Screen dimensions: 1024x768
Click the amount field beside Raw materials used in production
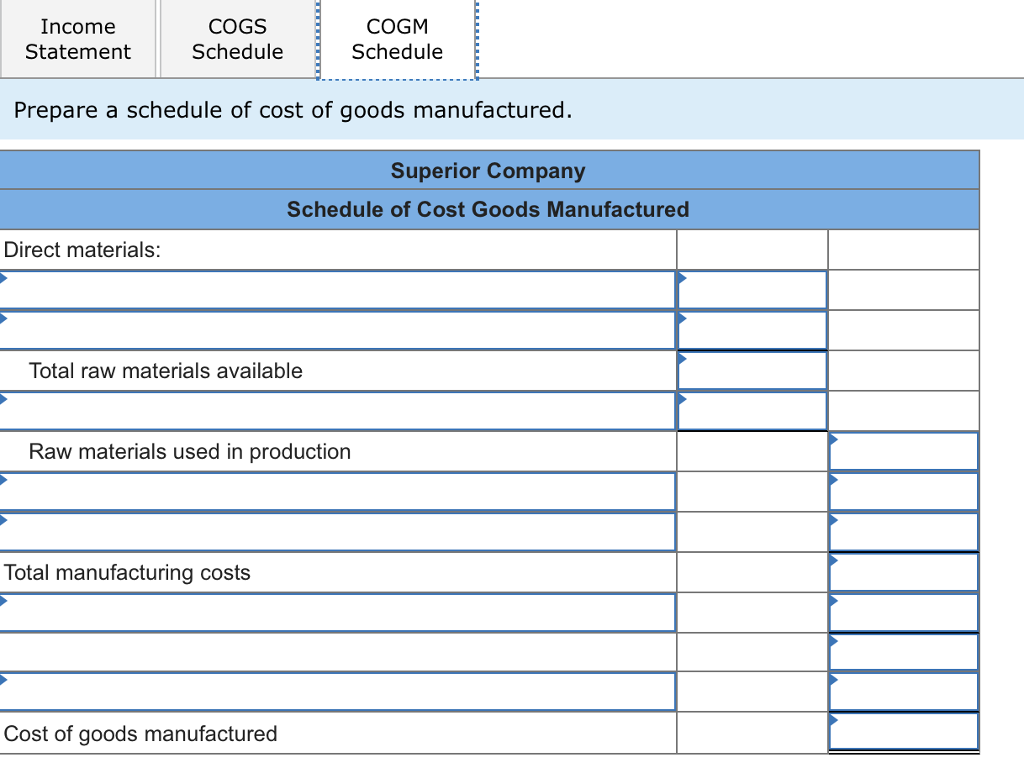(x=903, y=451)
